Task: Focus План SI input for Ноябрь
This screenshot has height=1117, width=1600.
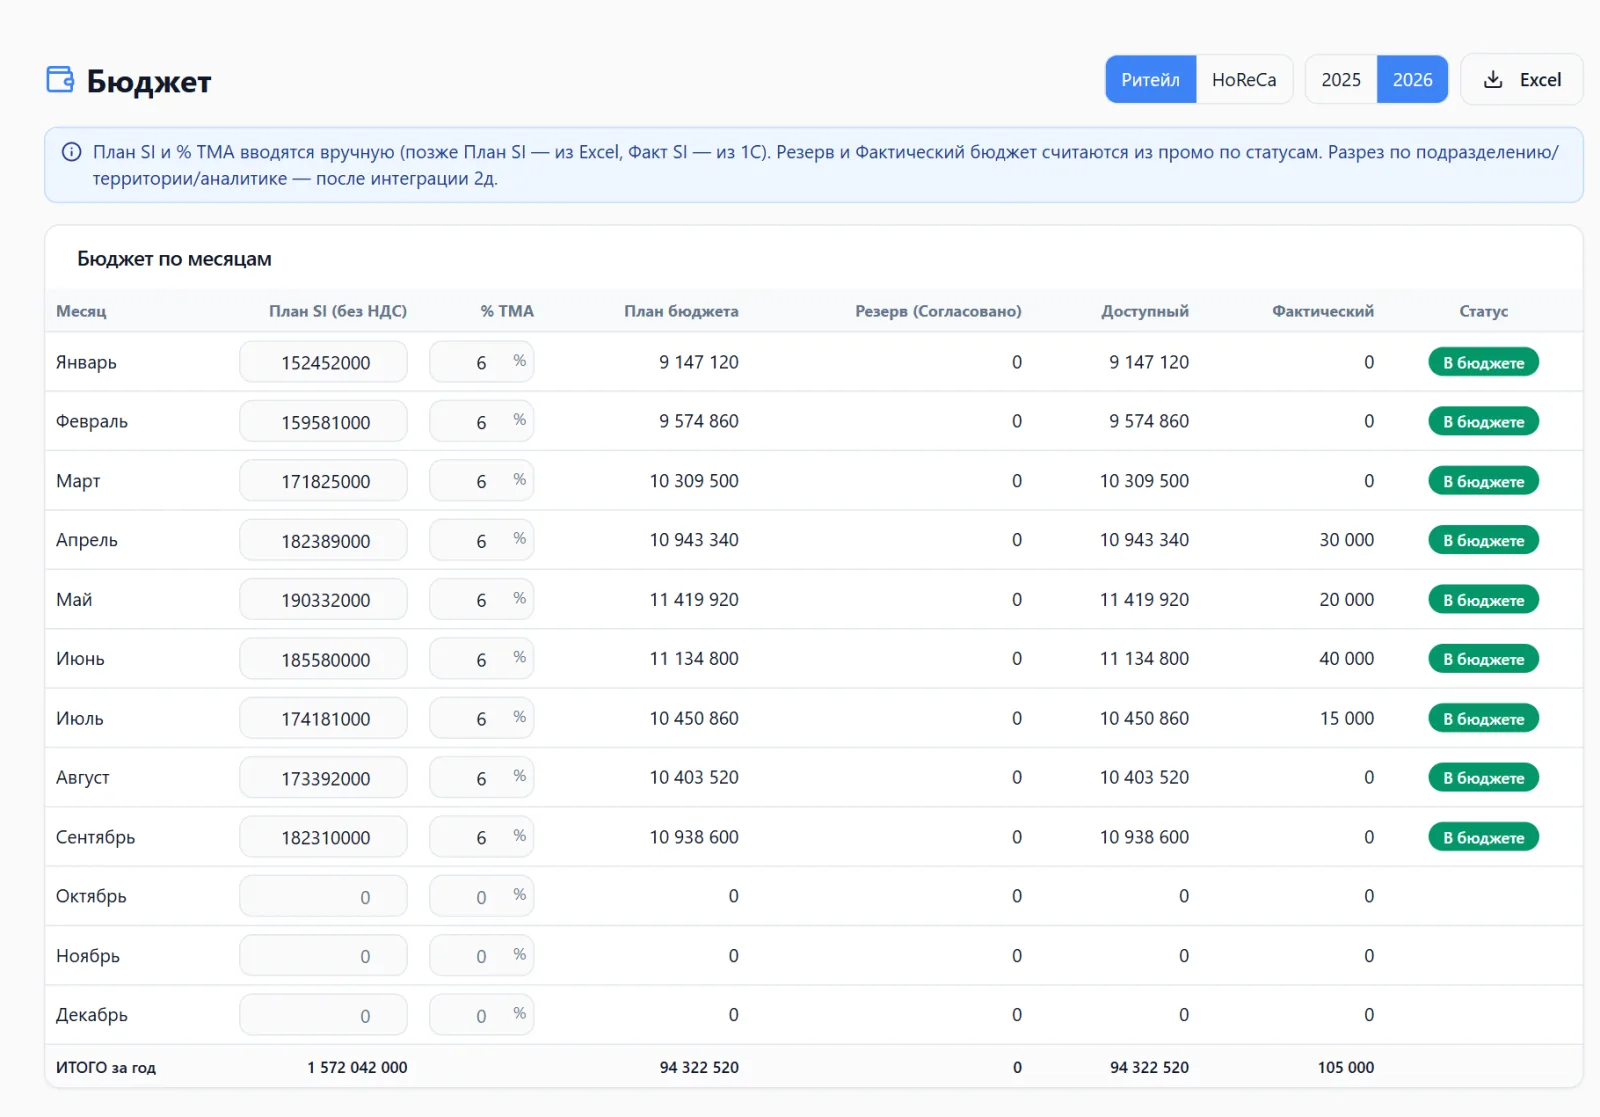Action: click(x=323, y=956)
